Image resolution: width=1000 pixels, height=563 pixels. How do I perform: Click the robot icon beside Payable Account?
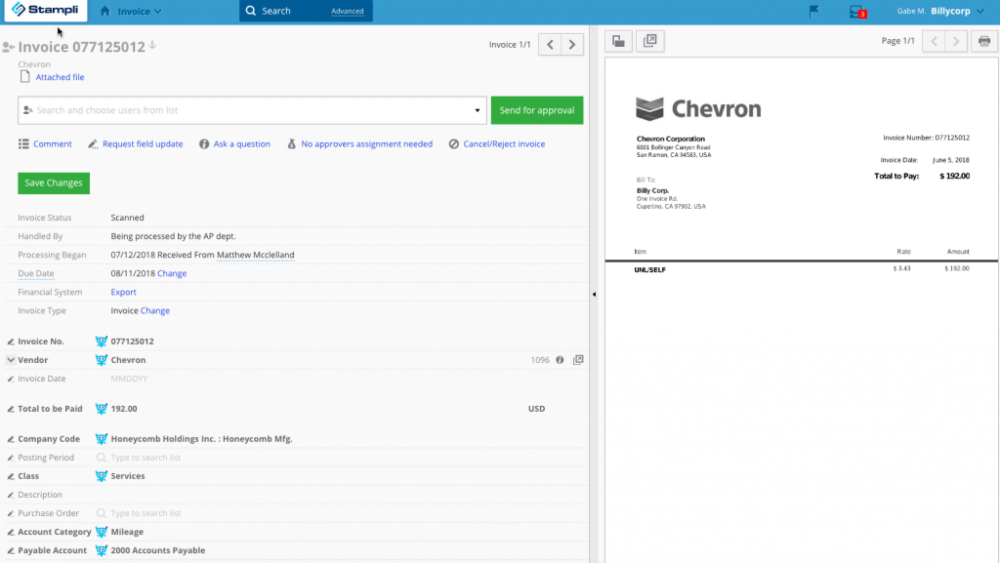click(101, 550)
